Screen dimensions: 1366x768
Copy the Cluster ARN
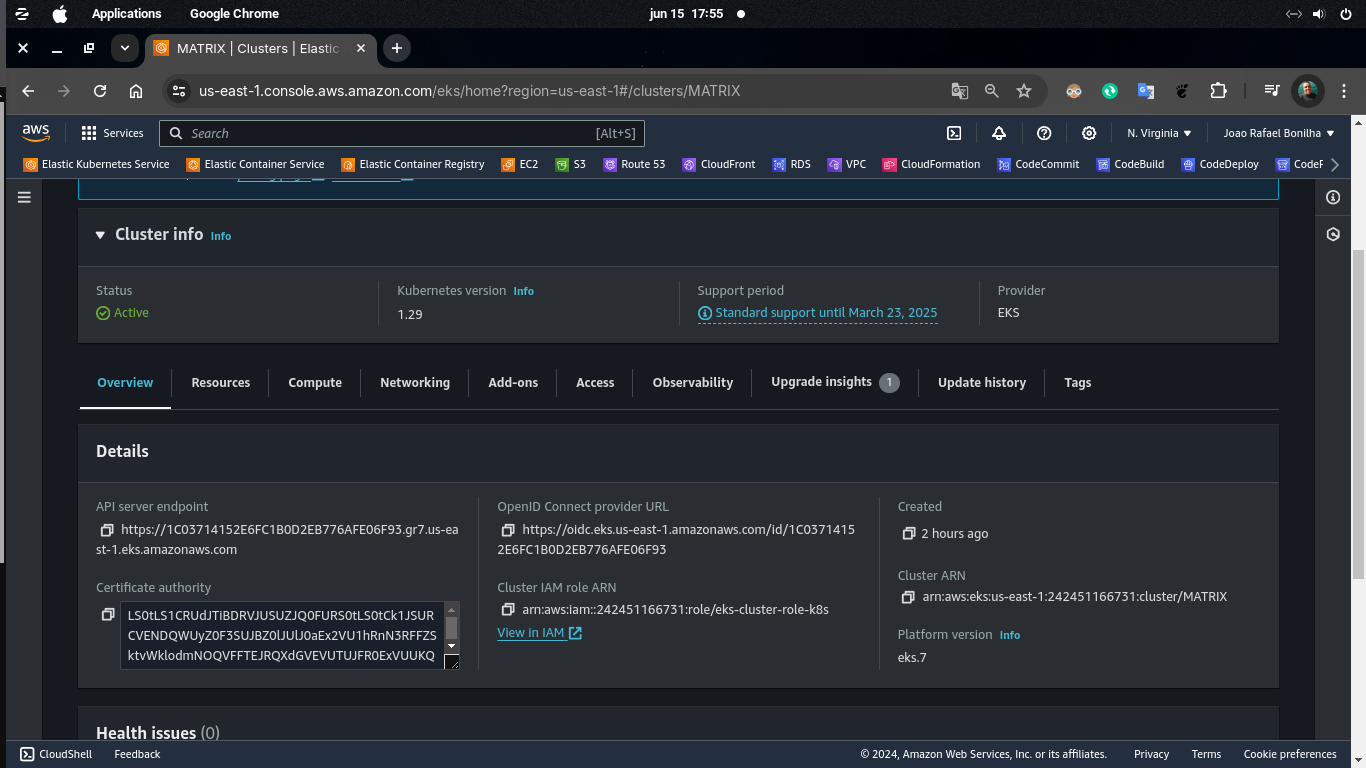click(x=908, y=597)
